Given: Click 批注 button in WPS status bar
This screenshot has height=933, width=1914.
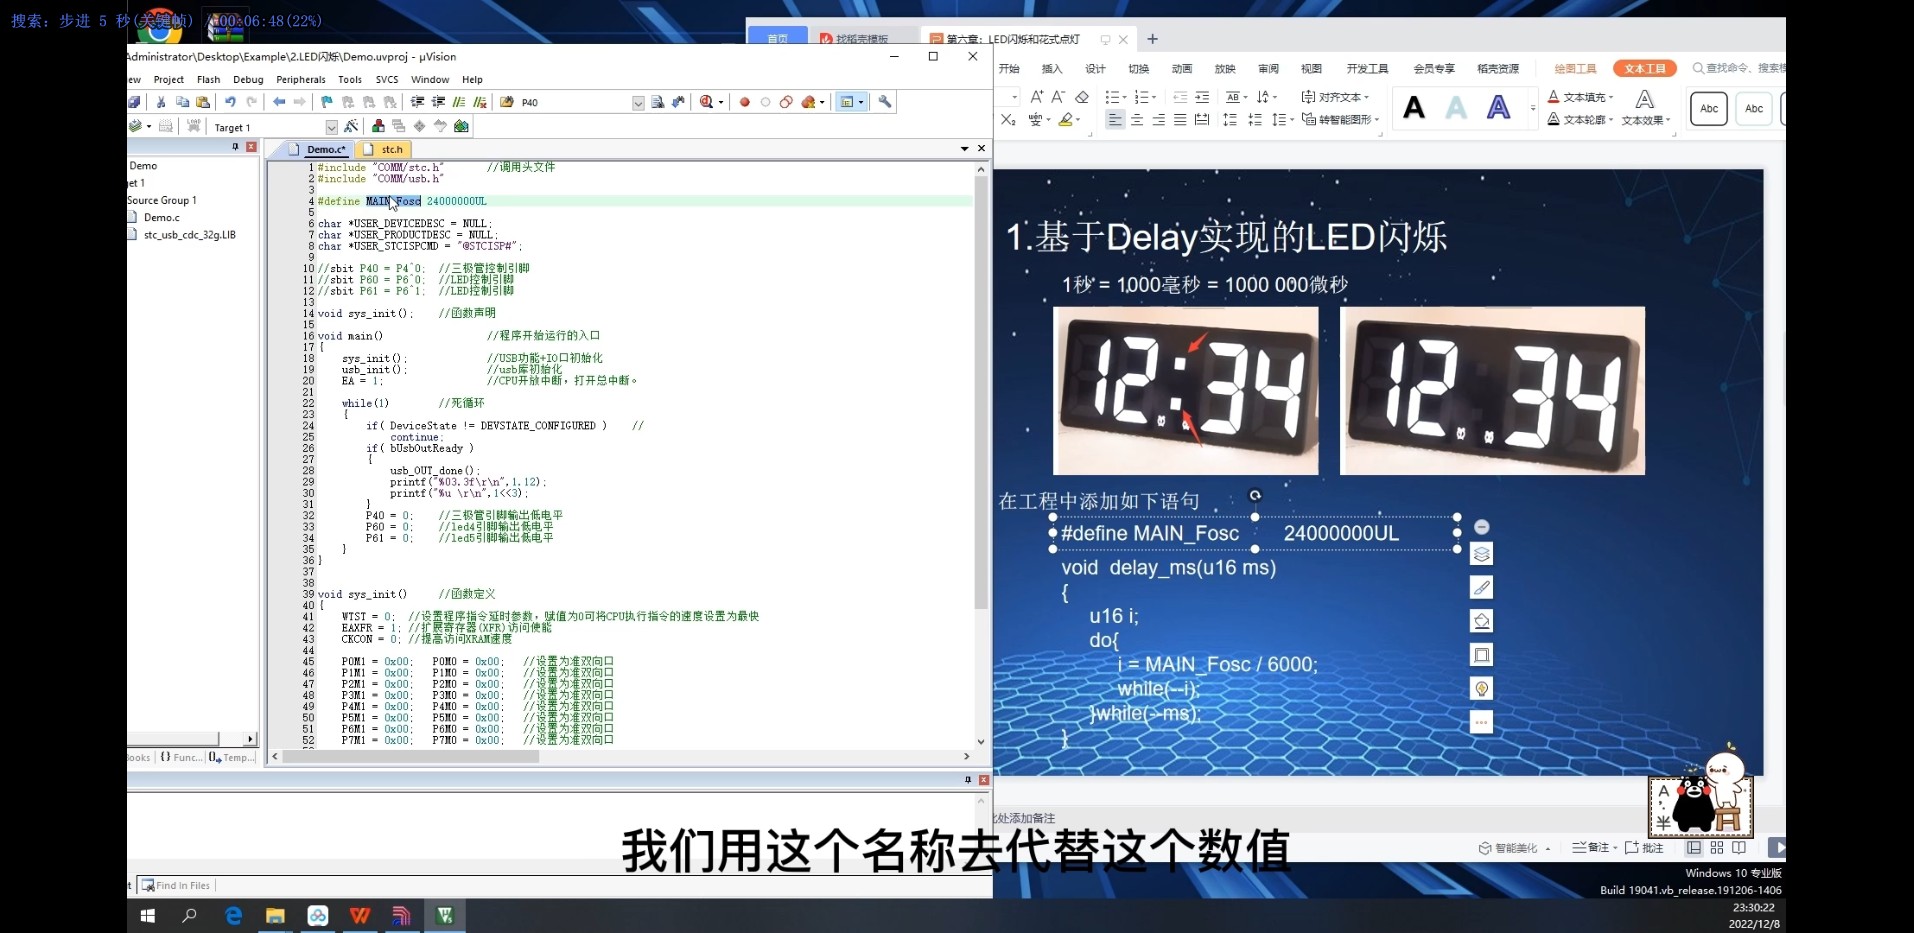Looking at the screenshot, I should tap(1645, 848).
